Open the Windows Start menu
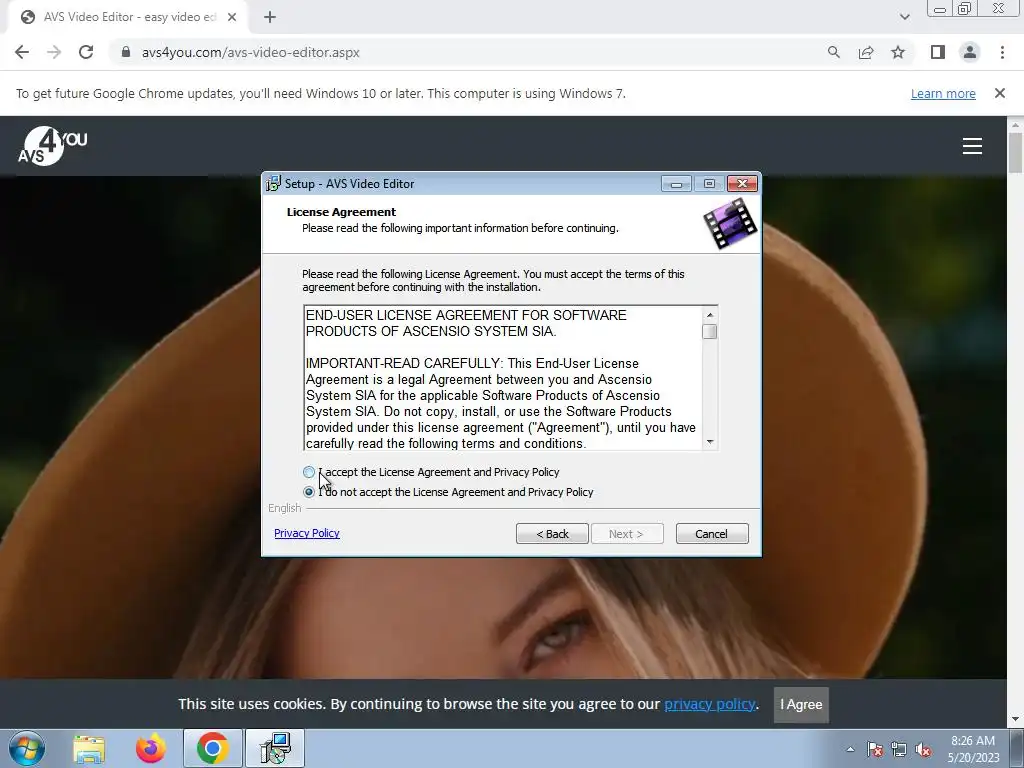1024x768 pixels. click(x=27, y=748)
